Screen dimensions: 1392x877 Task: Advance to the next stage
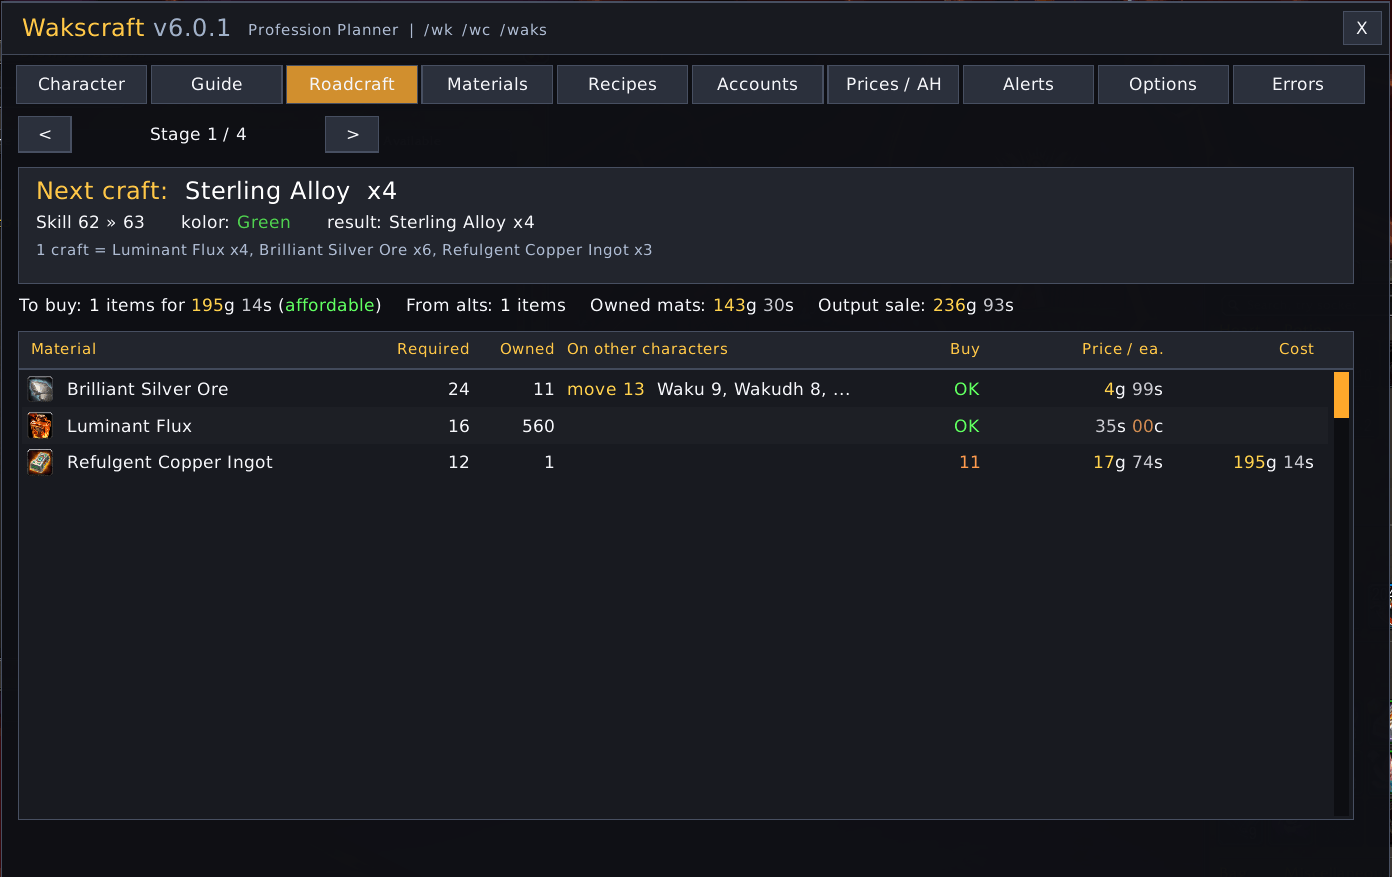tap(352, 134)
